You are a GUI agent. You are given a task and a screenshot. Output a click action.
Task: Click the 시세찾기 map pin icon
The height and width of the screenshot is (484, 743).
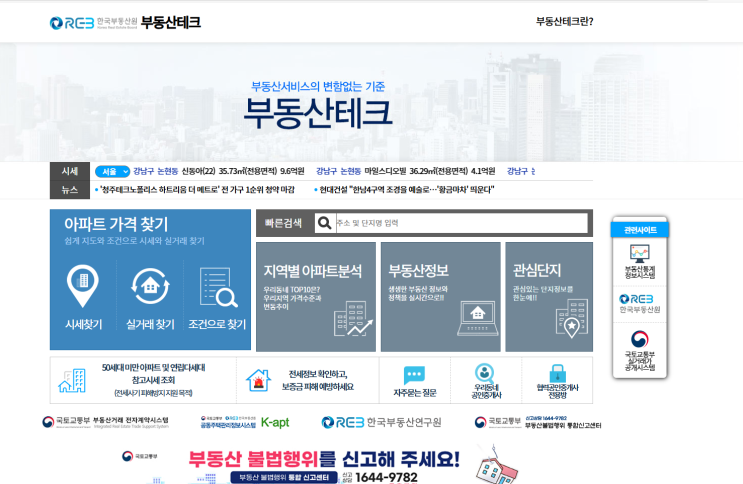click(x=83, y=285)
